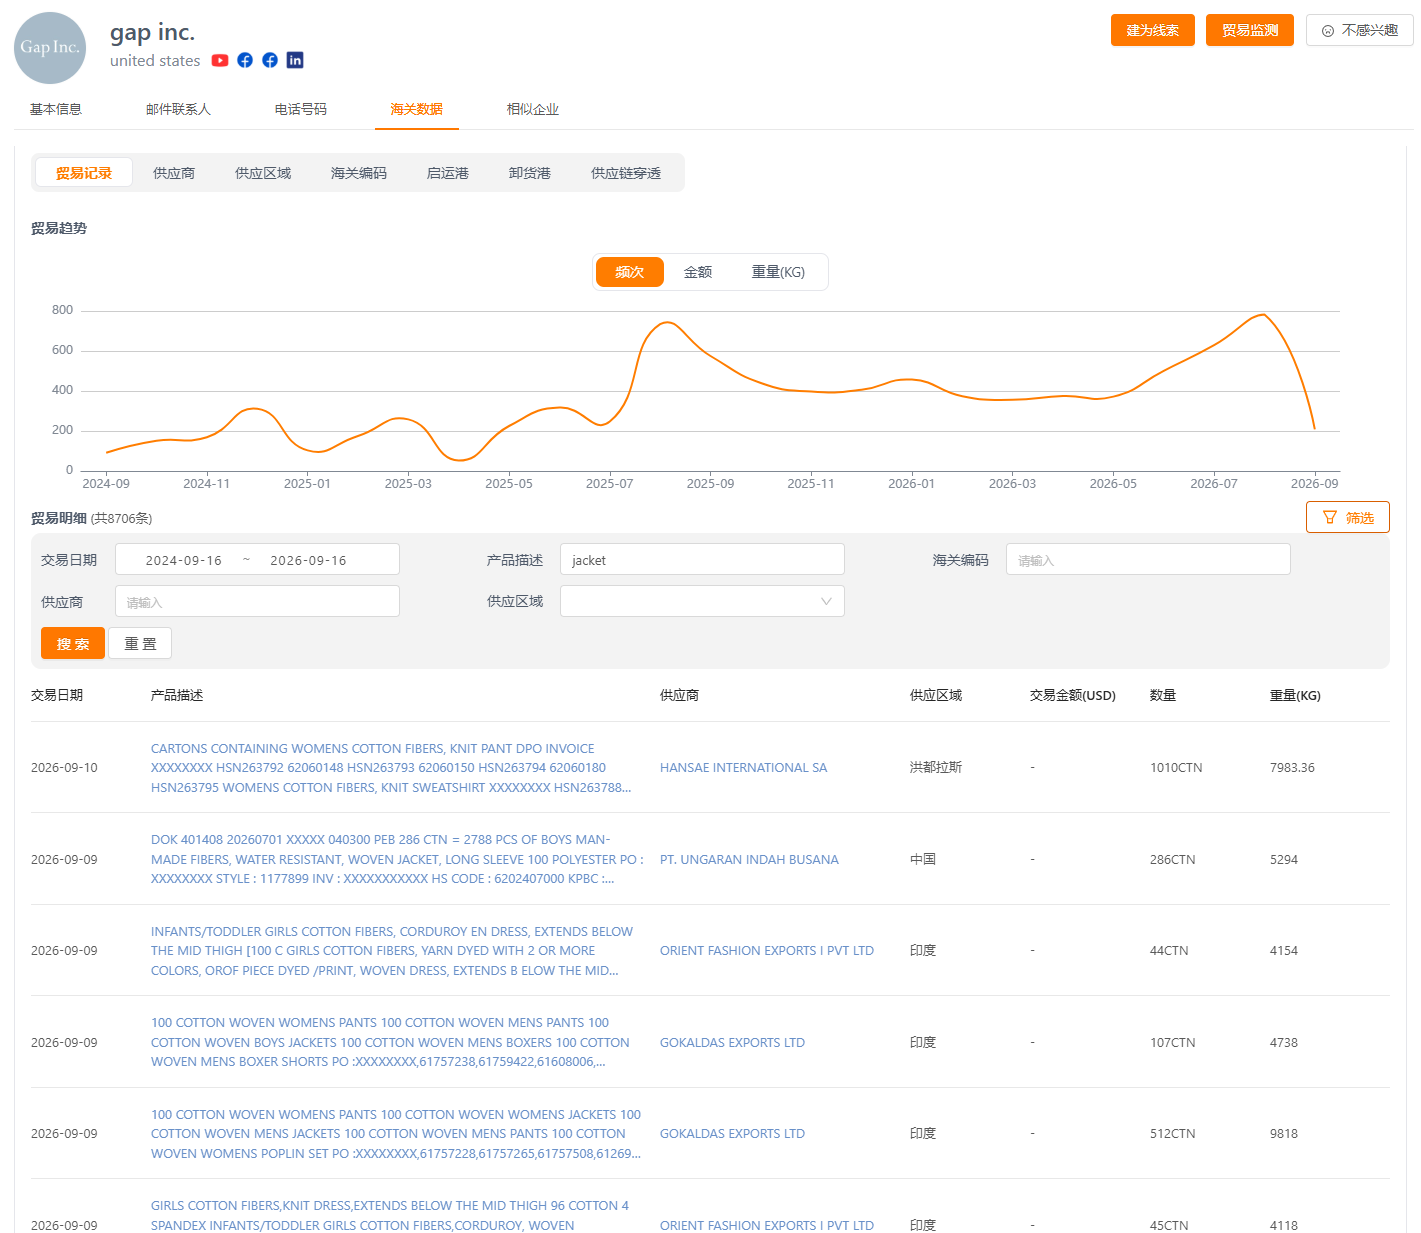Screen dimensions: 1421x1233
Task: Open product description starting with DOK 401408
Action: click(x=397, y=860)
